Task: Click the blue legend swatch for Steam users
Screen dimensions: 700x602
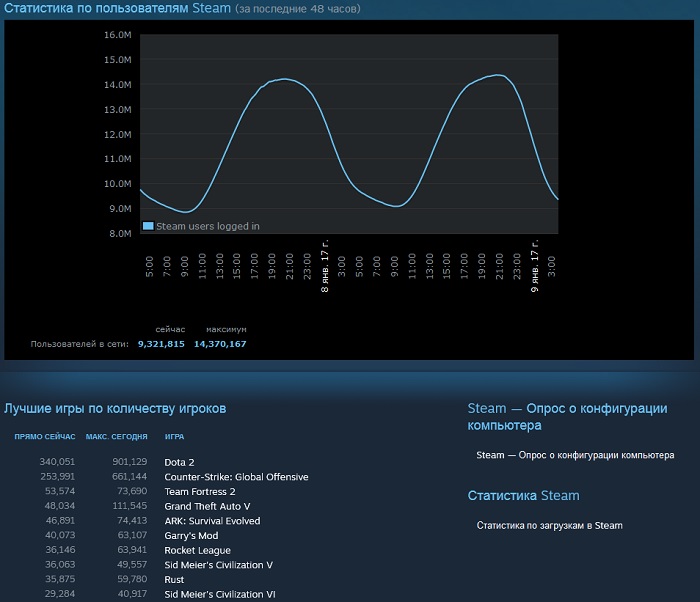Action: [148, 226]
